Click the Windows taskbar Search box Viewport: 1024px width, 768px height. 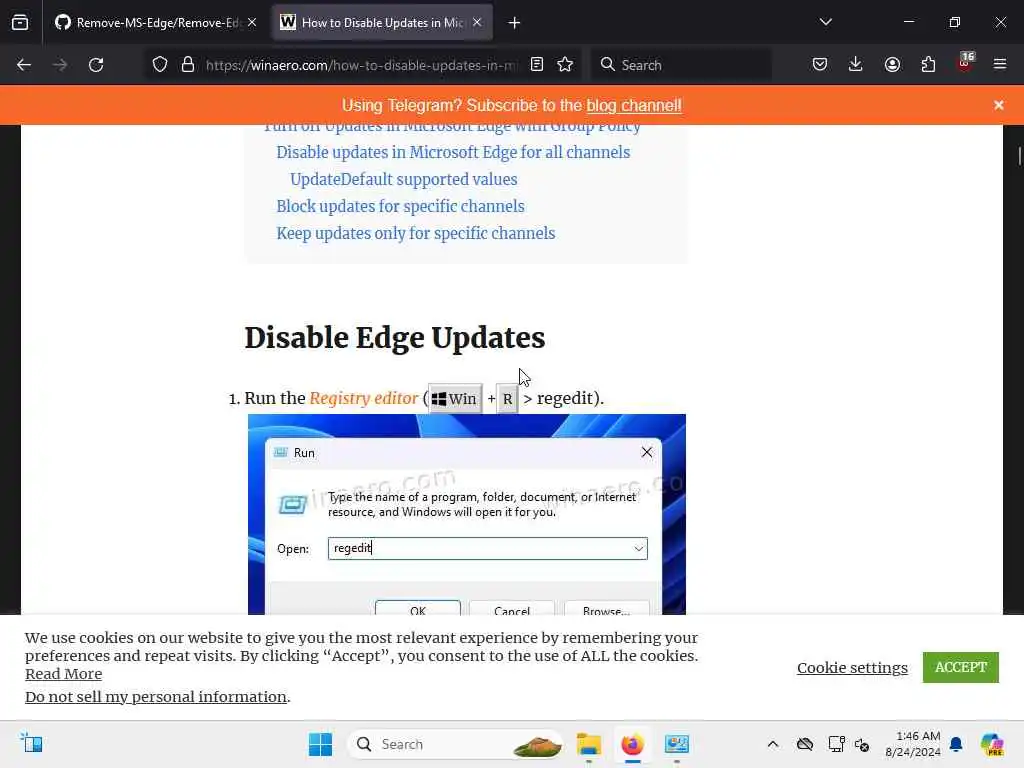[x=455, y=744]
